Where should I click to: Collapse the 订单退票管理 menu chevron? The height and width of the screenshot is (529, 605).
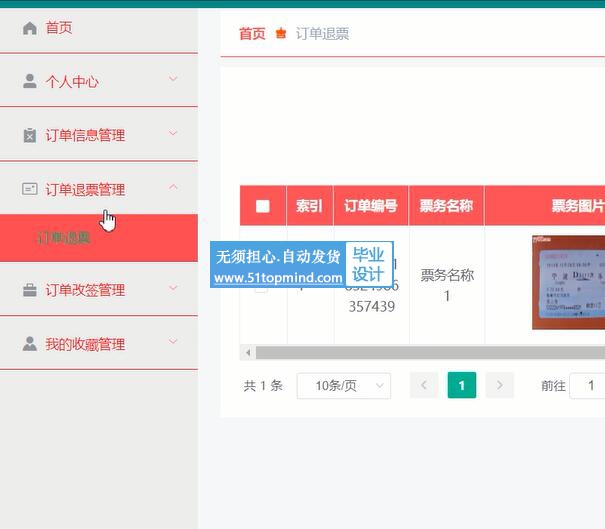point(173,188)
